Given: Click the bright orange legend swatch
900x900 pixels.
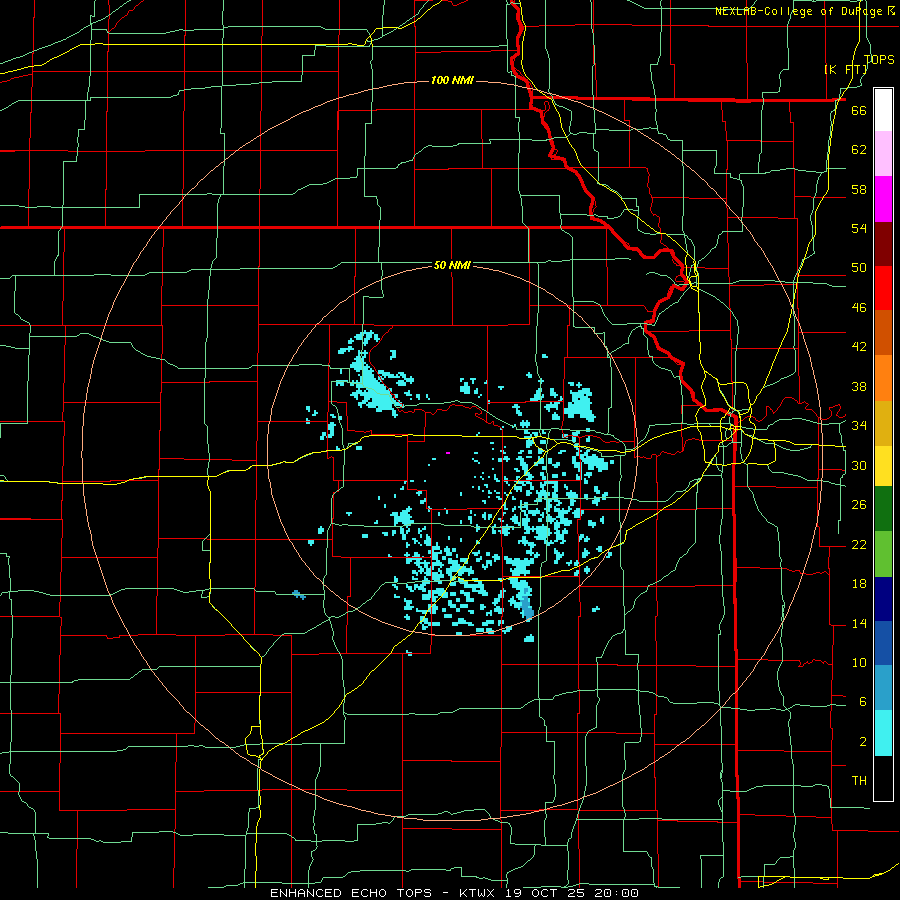Looking at the screenshot, I should [883, 378].
